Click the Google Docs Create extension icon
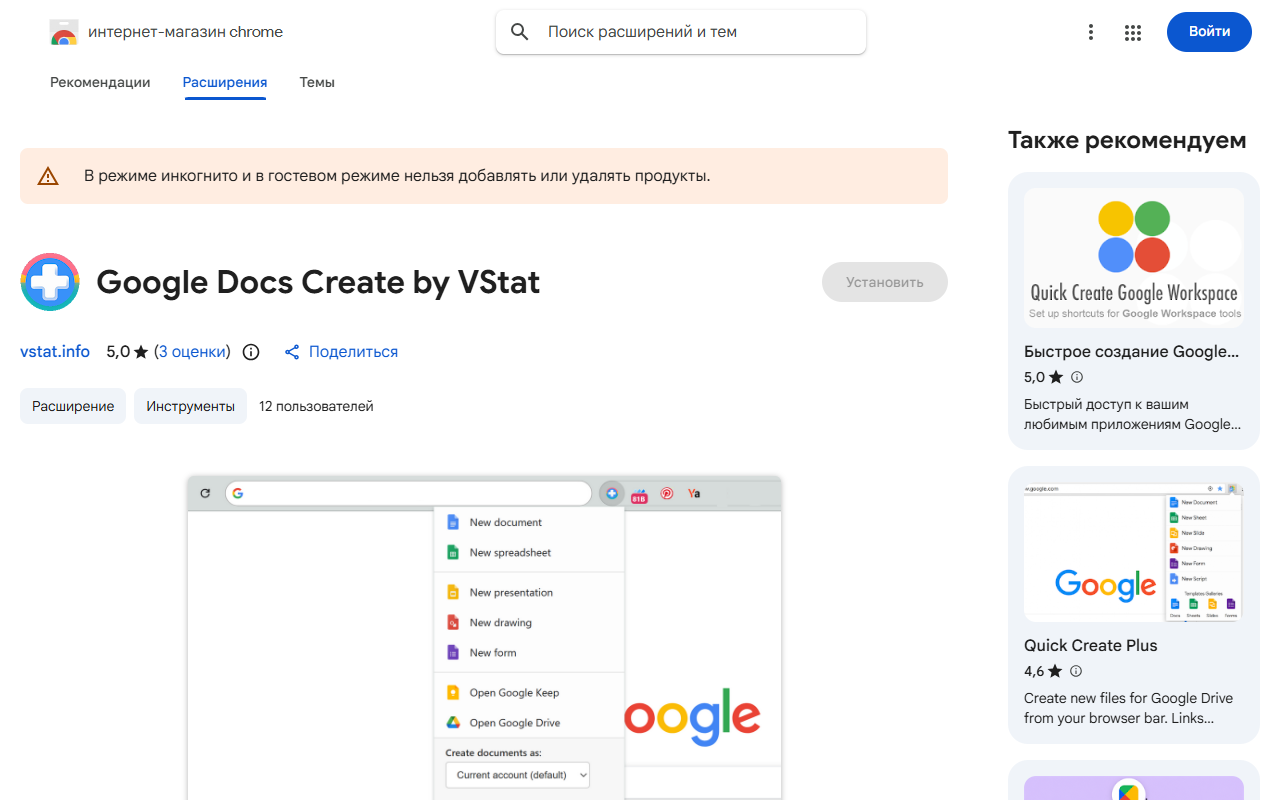Image resolution: width=1280 pixels, height=800 pixels. (50, 282)
